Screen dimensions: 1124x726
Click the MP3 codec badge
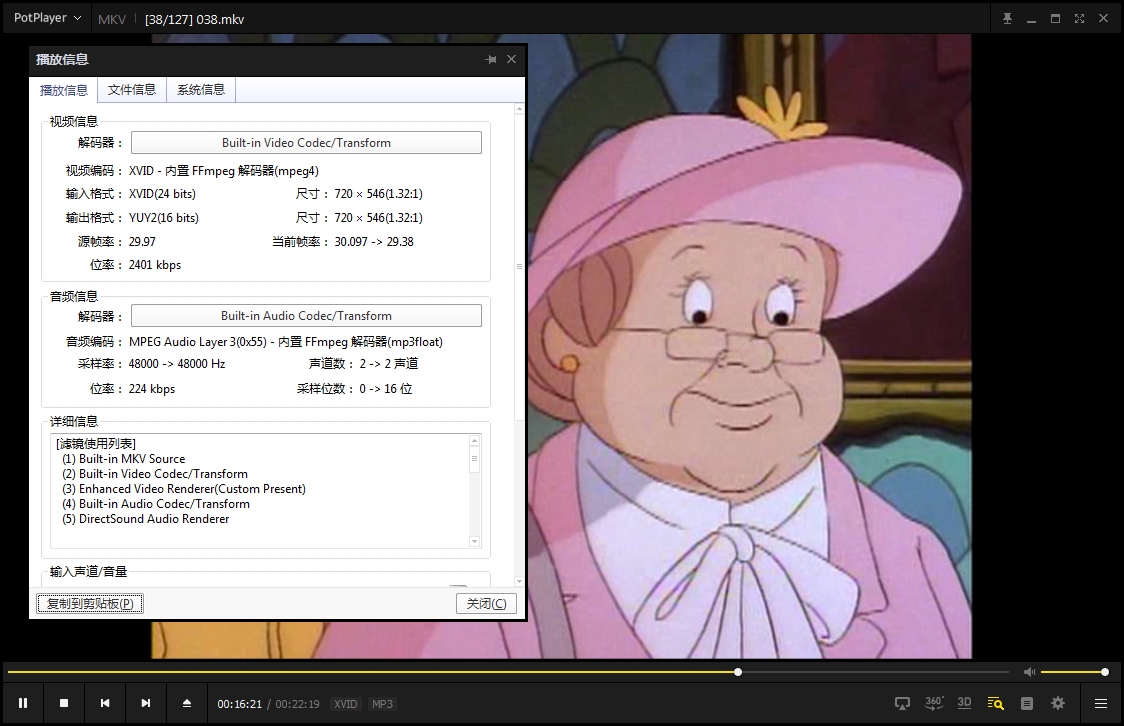click(382, 704)
